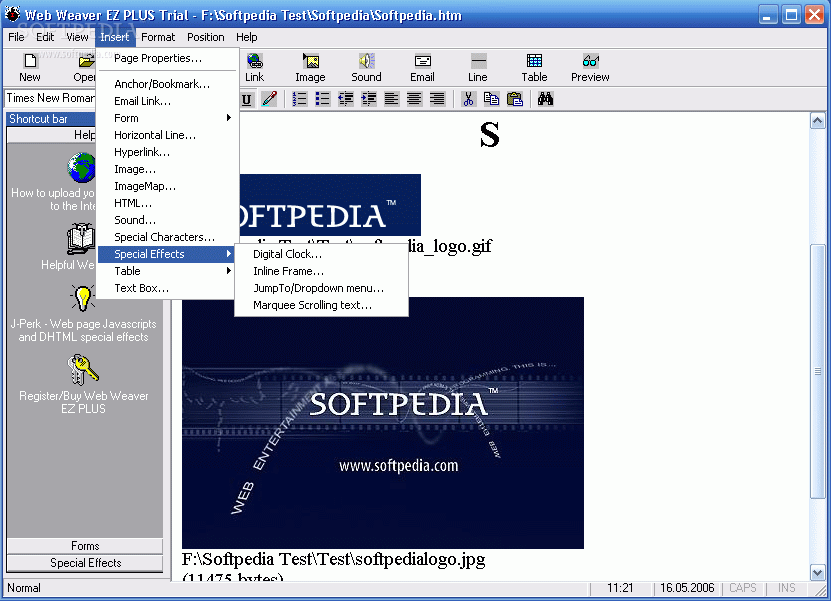This screenshot has height=601, width=831.
Task: Click the globe upload help icon
Action: (82, 167)
